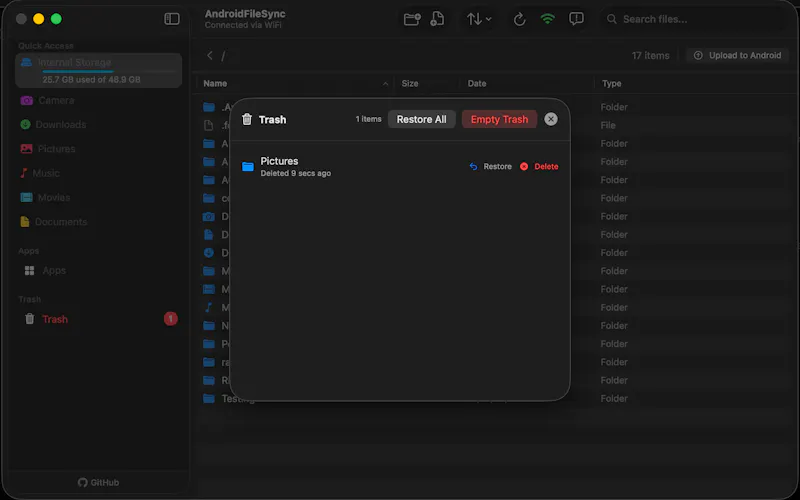Click the 1 items label in the Trash dialog
Screen dimensions: 800x500
click(368, 119)
